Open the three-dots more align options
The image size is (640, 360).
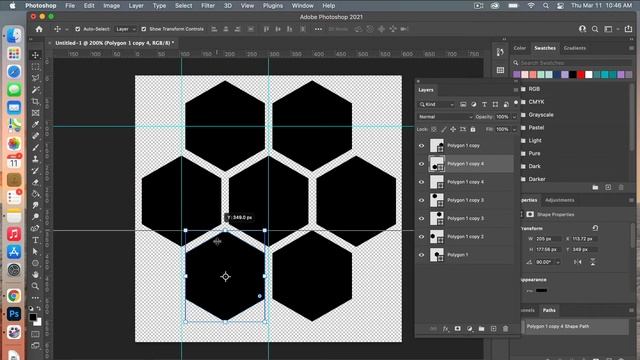(318, 29)
